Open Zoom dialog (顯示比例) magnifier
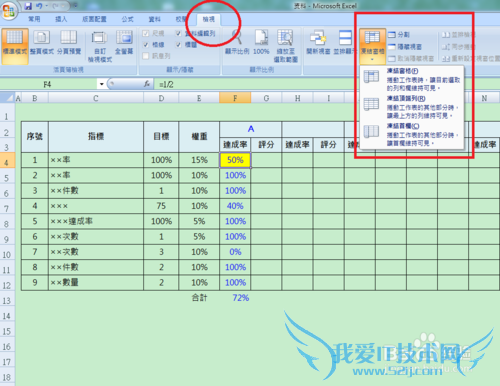The height and width of the screenshot is (386, 500). click(237, 43)
